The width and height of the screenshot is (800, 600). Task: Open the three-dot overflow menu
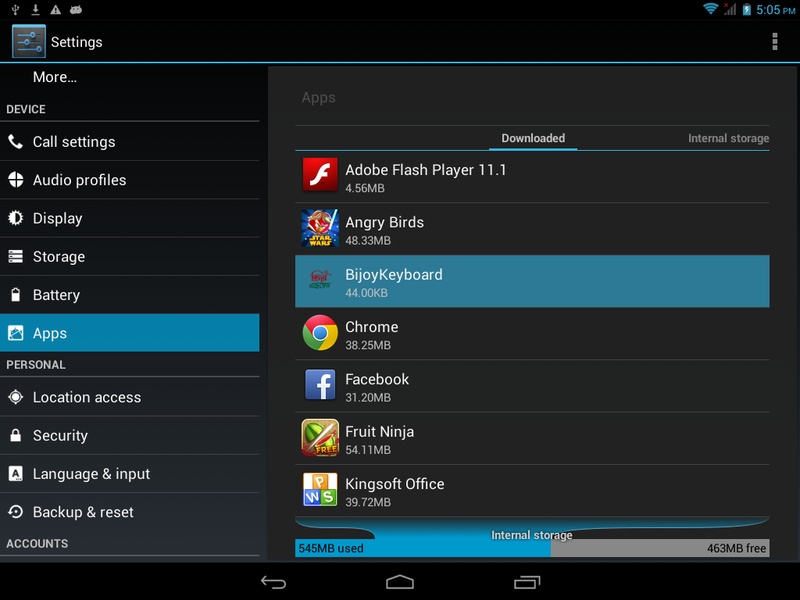pos(774,41)
